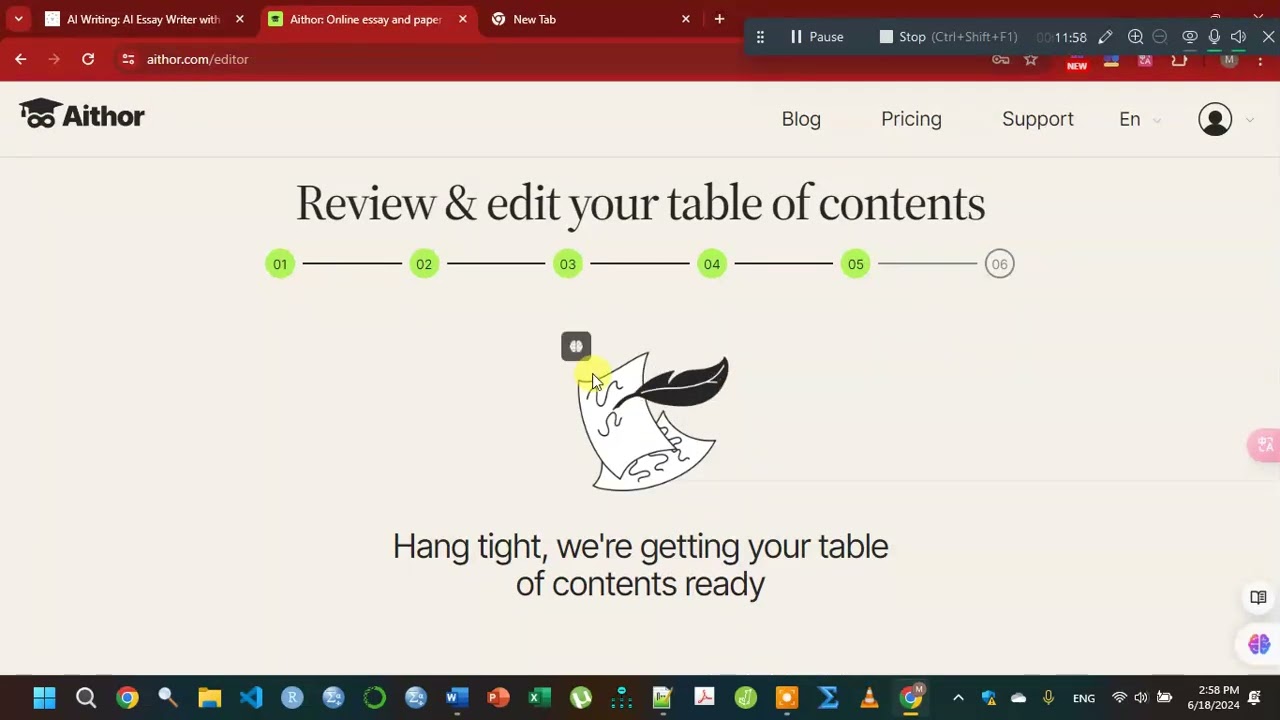Open Microsoft Word from taskbar
Screen dimensions: 1280x720
pos(457,698)
